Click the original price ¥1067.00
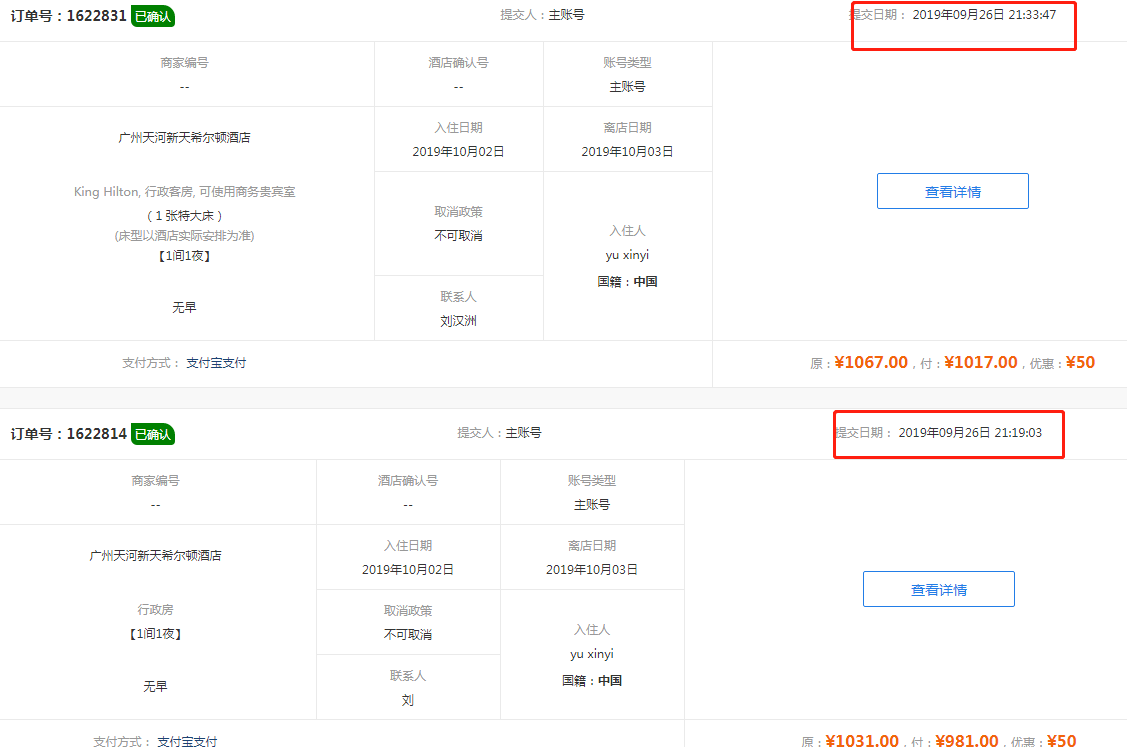Viewport: 1127px width, 747px height. click(871, 363)
